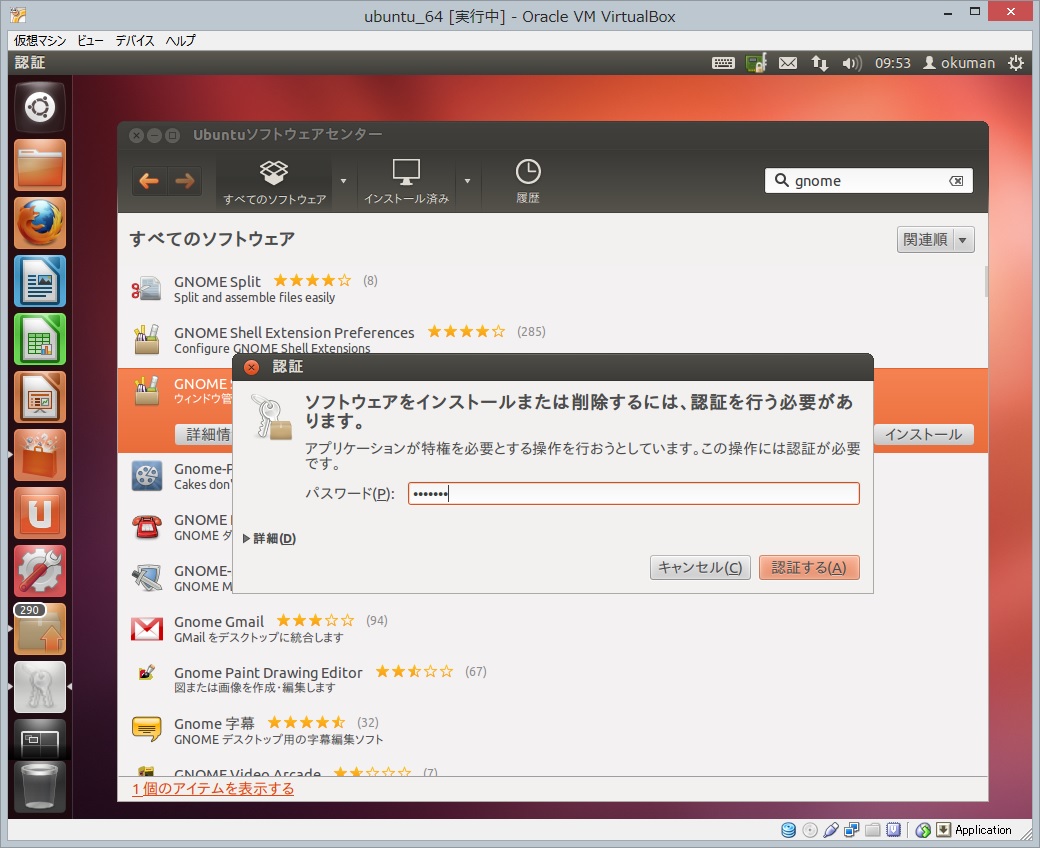This screenshot has height=848, width=1040.
Task: Launch Firefox from the Ubuntu launcher
Action: [x=40, y=223]
